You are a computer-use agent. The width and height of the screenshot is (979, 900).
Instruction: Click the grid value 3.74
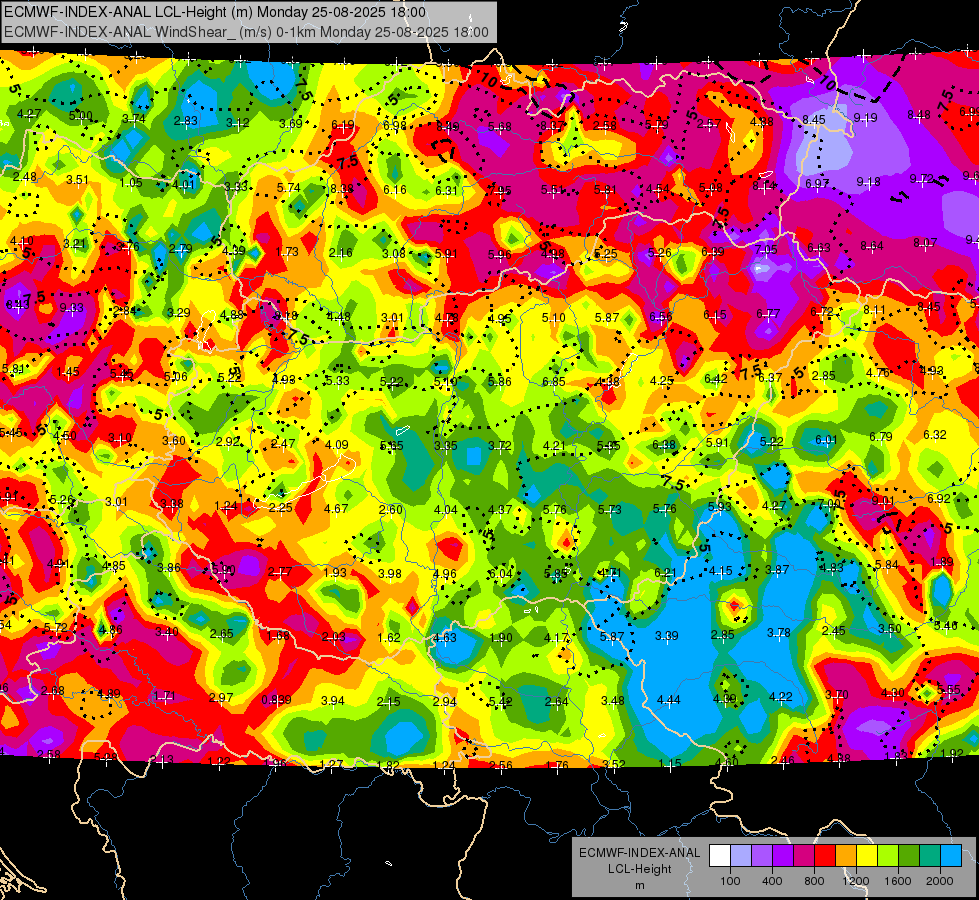click(134, 119)
